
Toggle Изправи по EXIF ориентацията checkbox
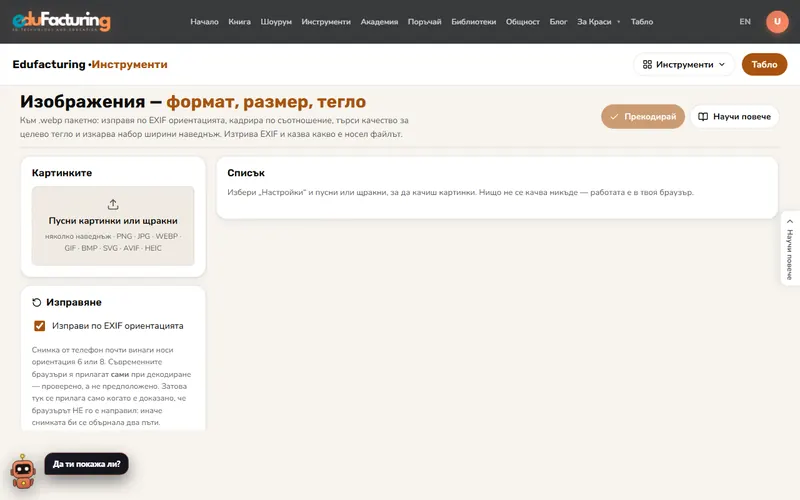[39, 326]
